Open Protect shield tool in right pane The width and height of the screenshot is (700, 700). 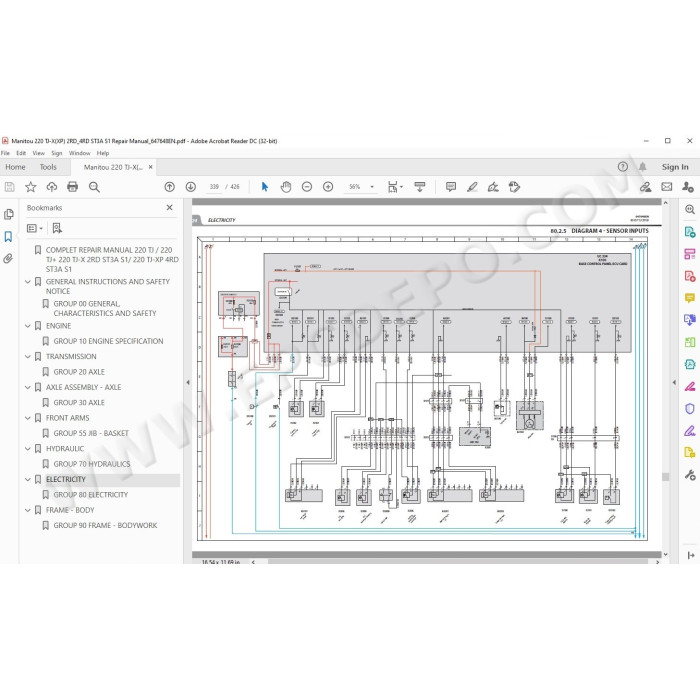pos(690,408)
